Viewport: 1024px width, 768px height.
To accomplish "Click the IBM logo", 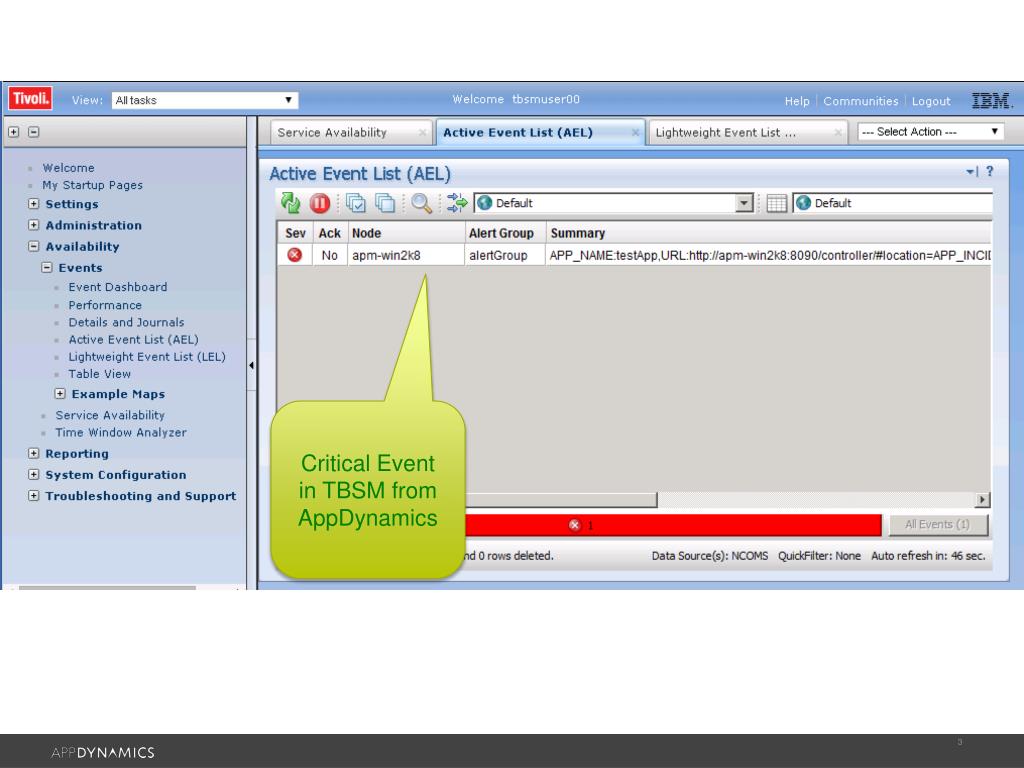I will pyautogui.click(x=991, y=101).
